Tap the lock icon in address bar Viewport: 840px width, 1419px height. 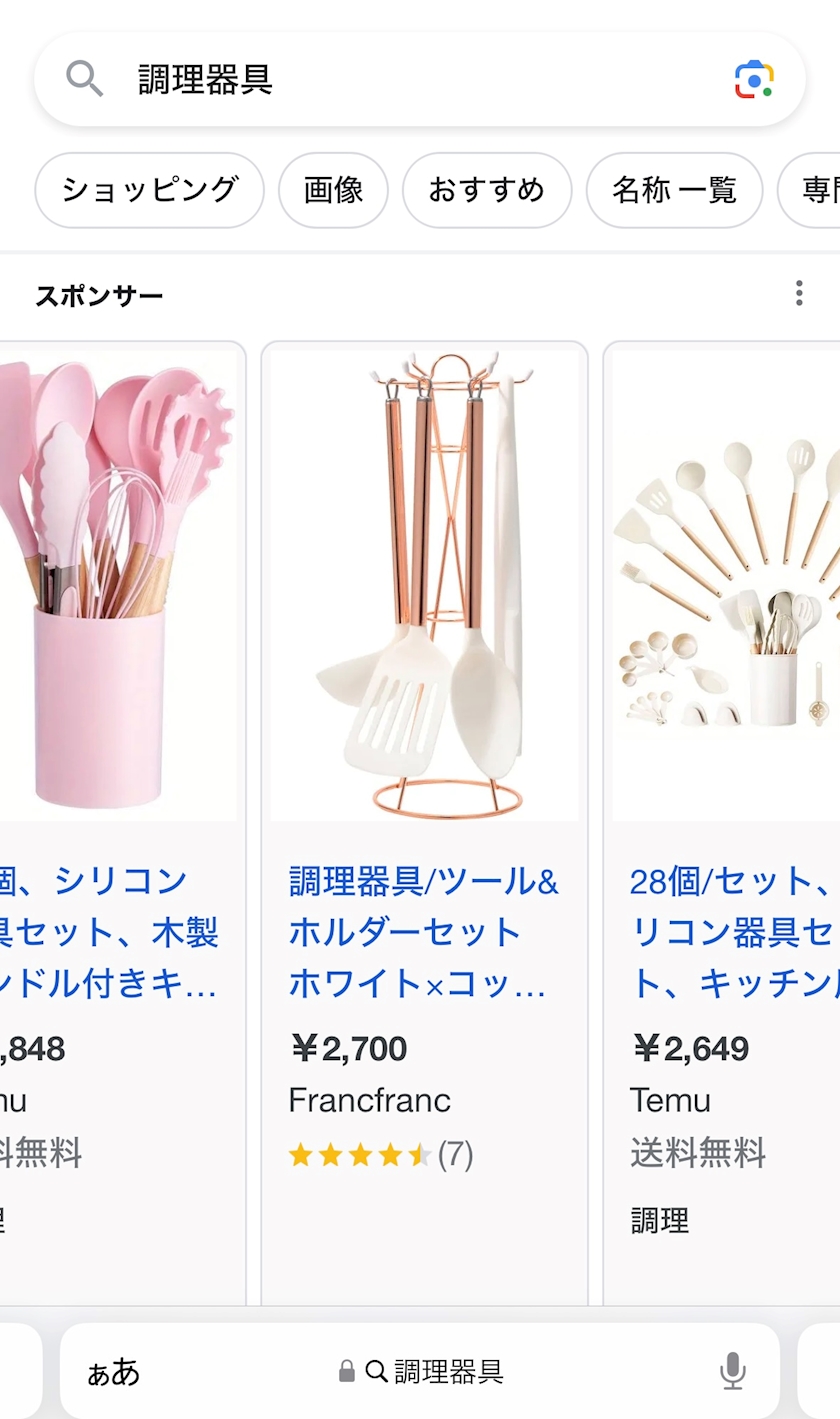coord(347,1371)
